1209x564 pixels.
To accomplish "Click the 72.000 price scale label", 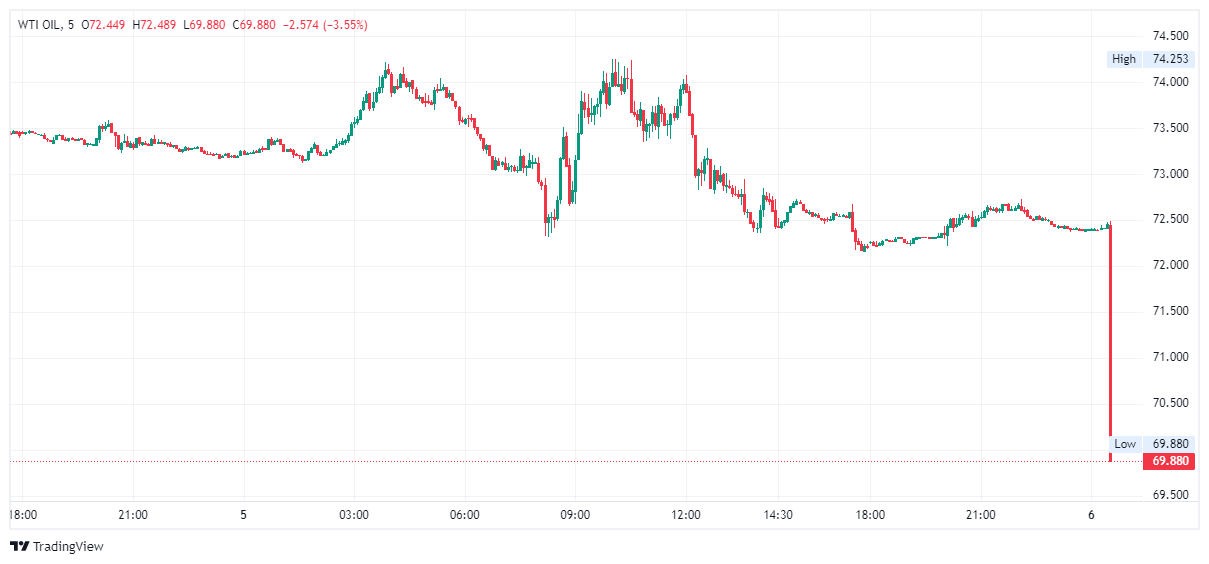I will pos(1170,265).
